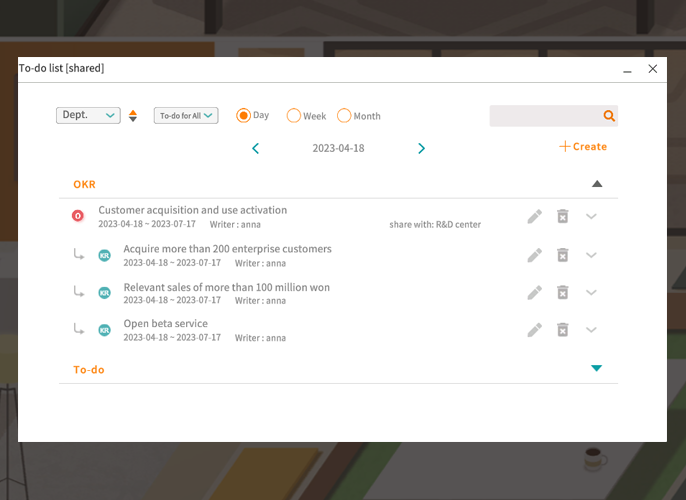Screen dimensions: 686x500
Task: Open 'Open beta service' title
Action: click(165, 324)
